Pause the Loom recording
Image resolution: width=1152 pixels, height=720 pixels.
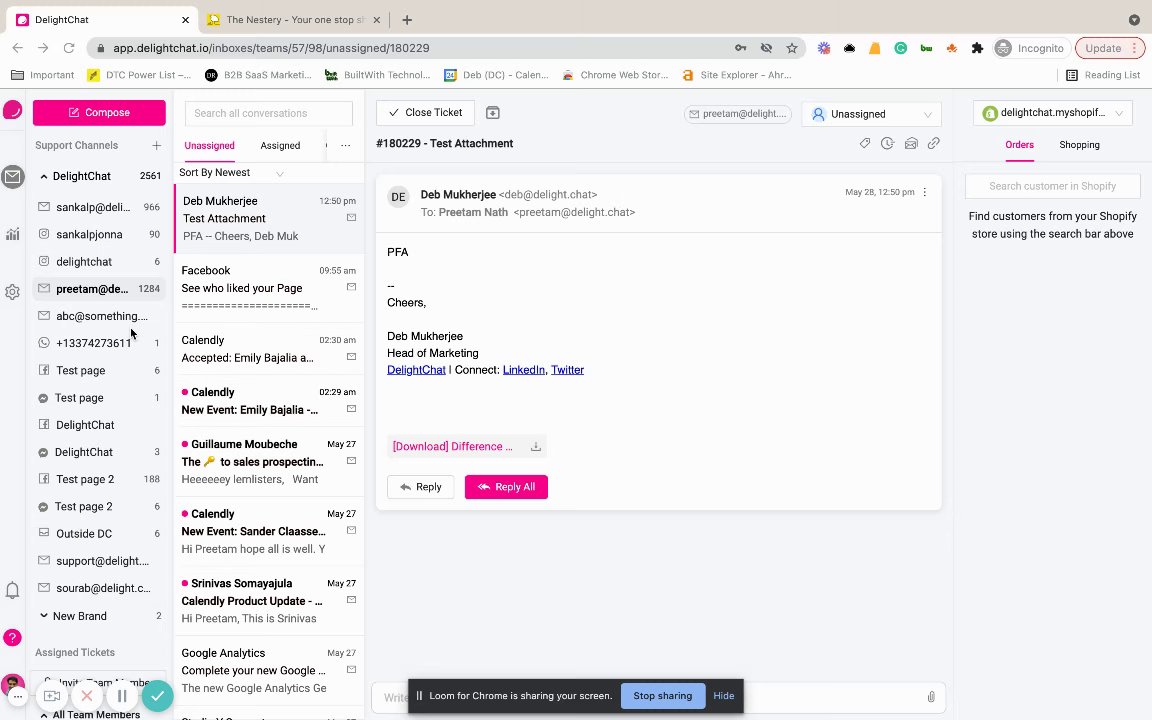(x=122, y=696)
